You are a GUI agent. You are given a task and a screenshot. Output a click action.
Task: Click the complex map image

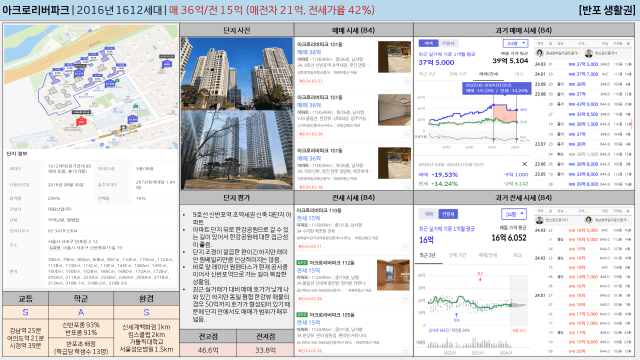[91, 87]
